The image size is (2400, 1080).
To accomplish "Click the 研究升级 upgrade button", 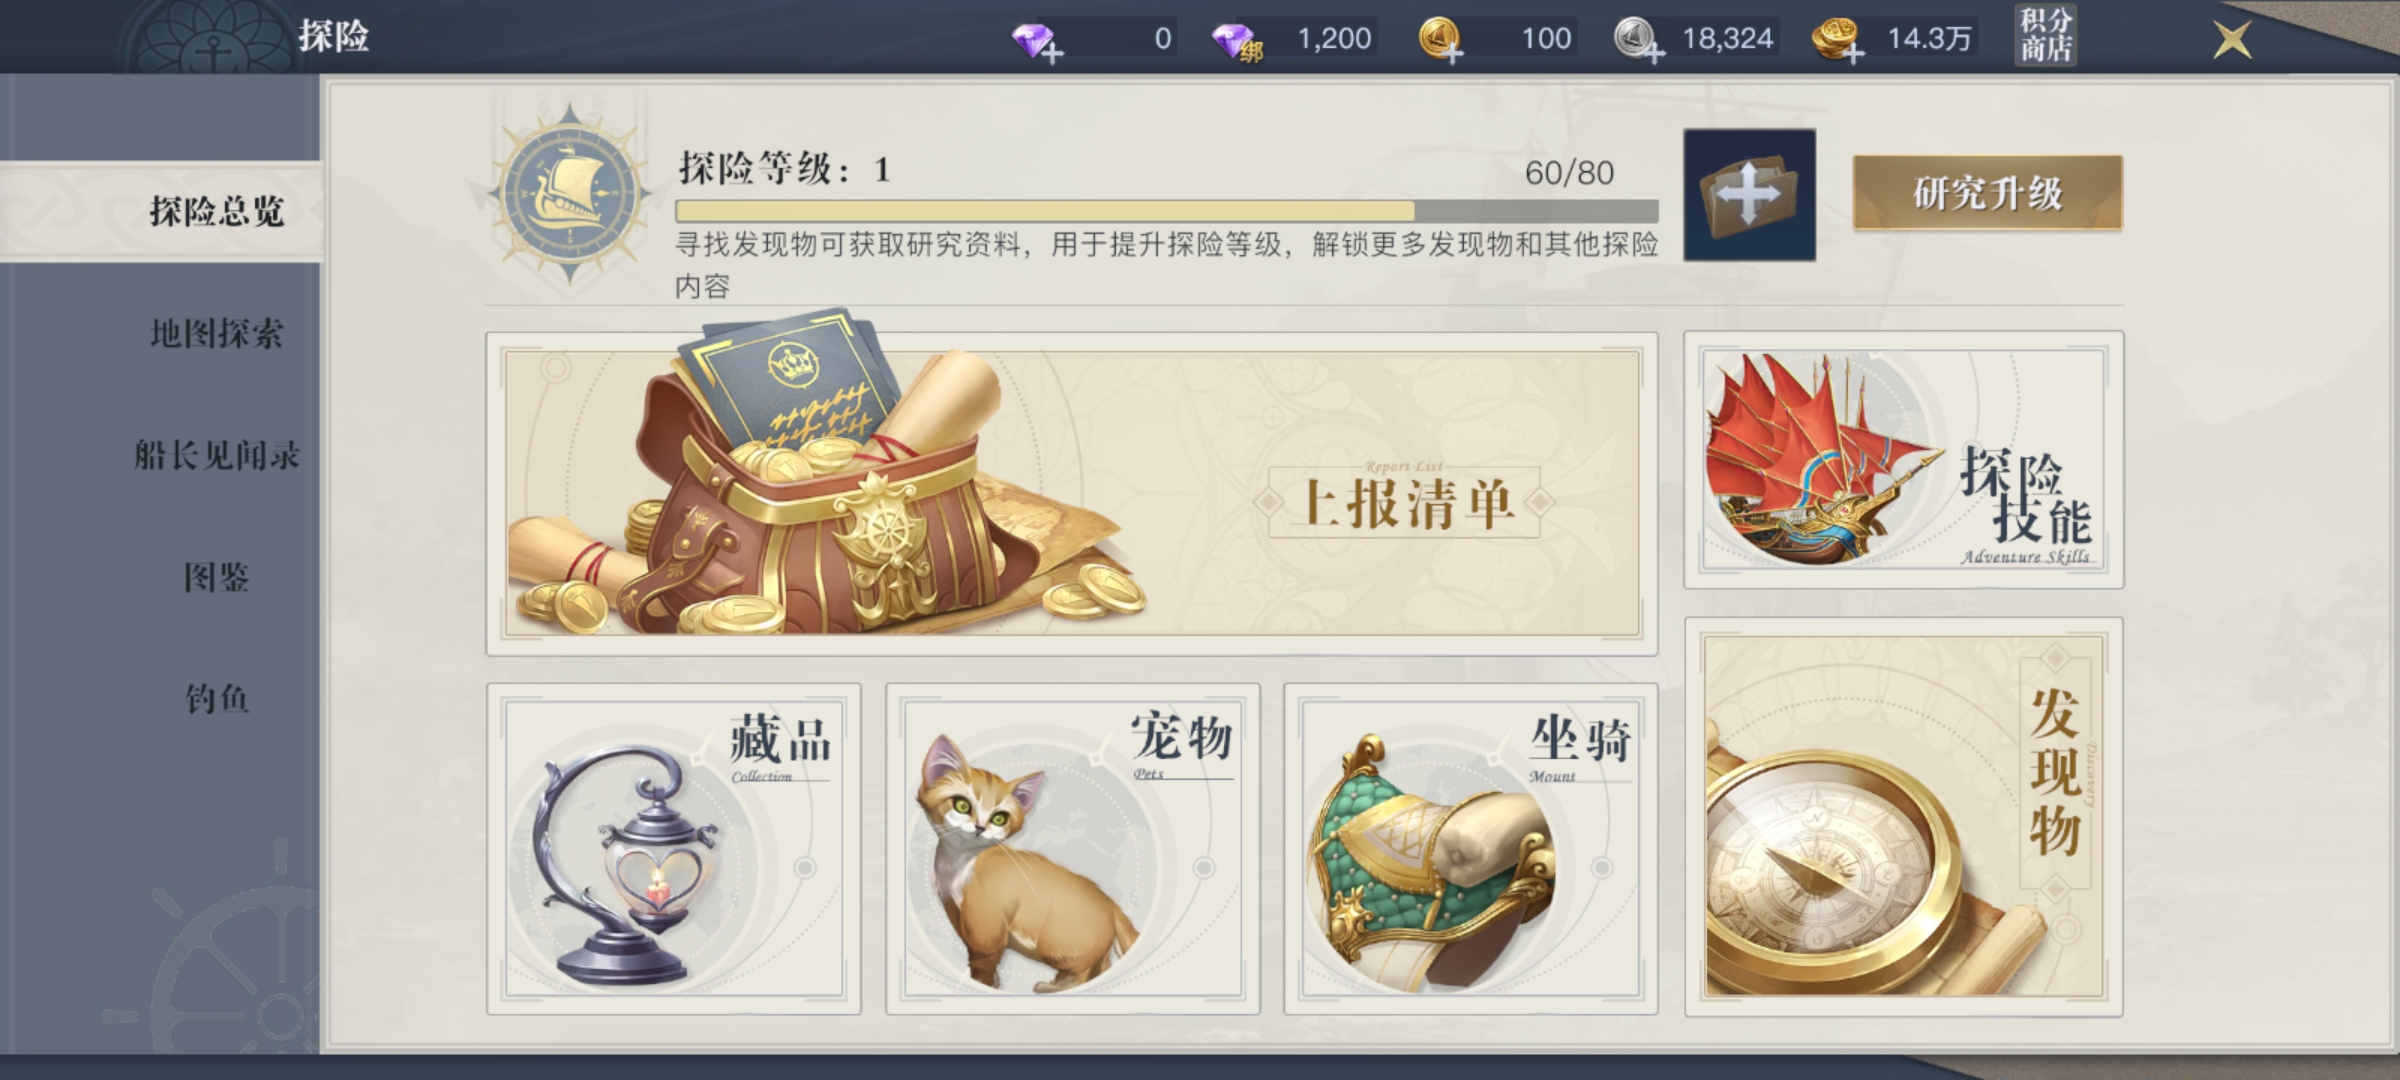I will (1987, 193).
